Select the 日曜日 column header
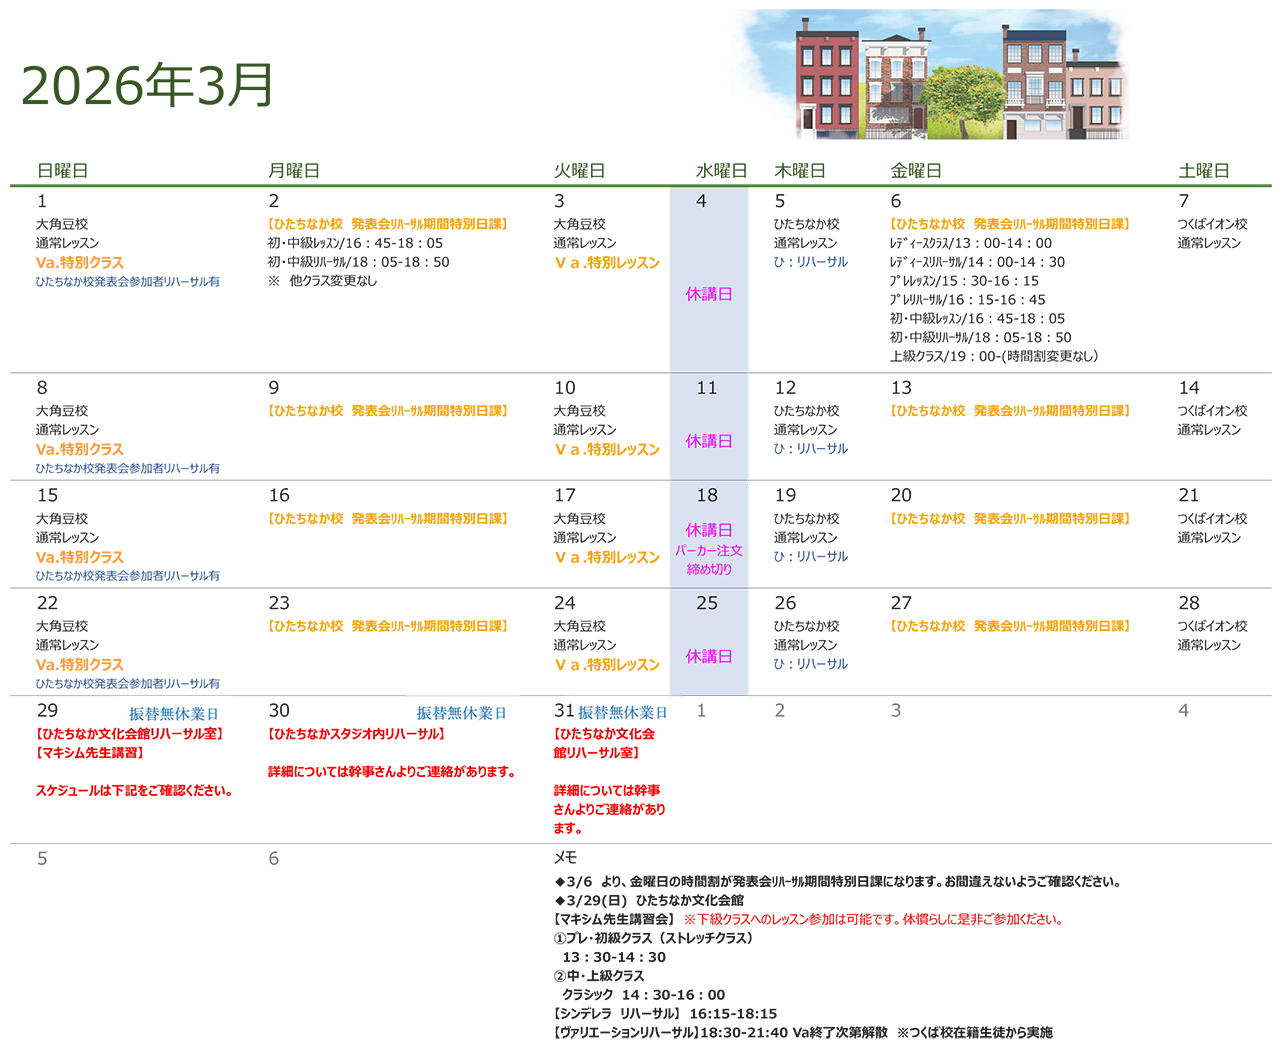Image resolution: width=1280 pixels, height=1046 pixels. tap(62, 171)
